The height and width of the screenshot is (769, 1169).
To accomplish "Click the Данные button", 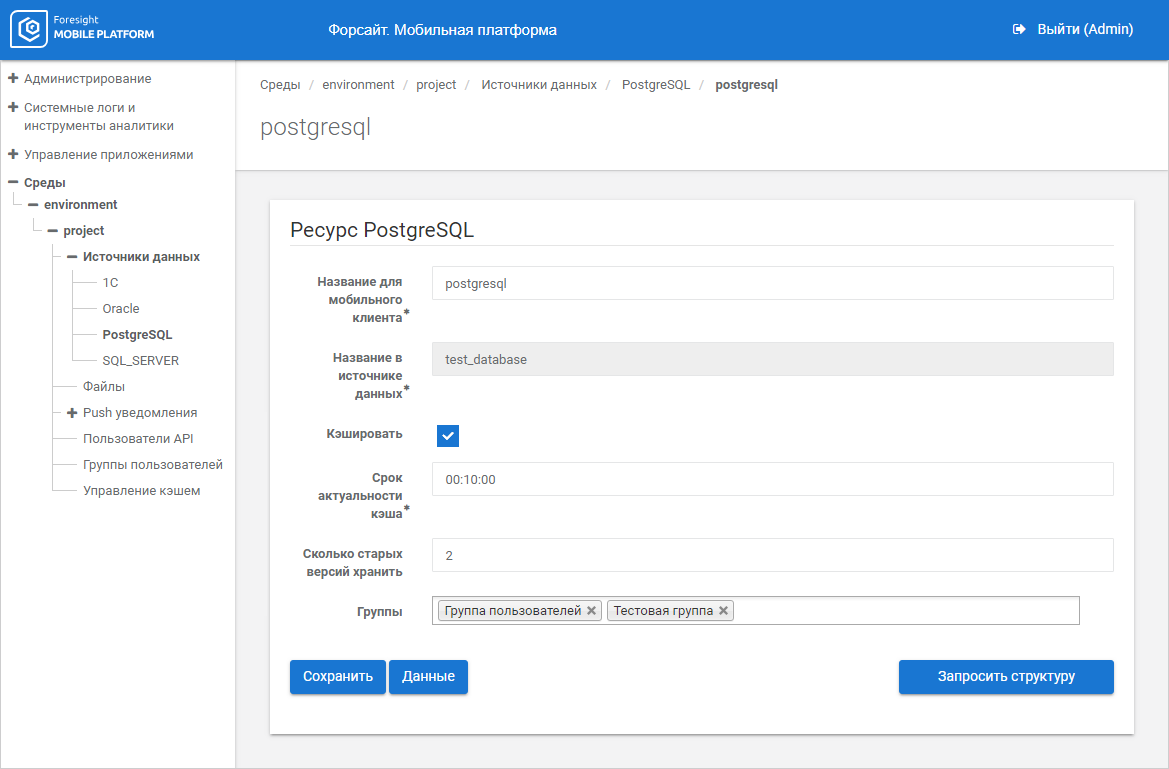I will pyautogui.click(x=428, y=677).
